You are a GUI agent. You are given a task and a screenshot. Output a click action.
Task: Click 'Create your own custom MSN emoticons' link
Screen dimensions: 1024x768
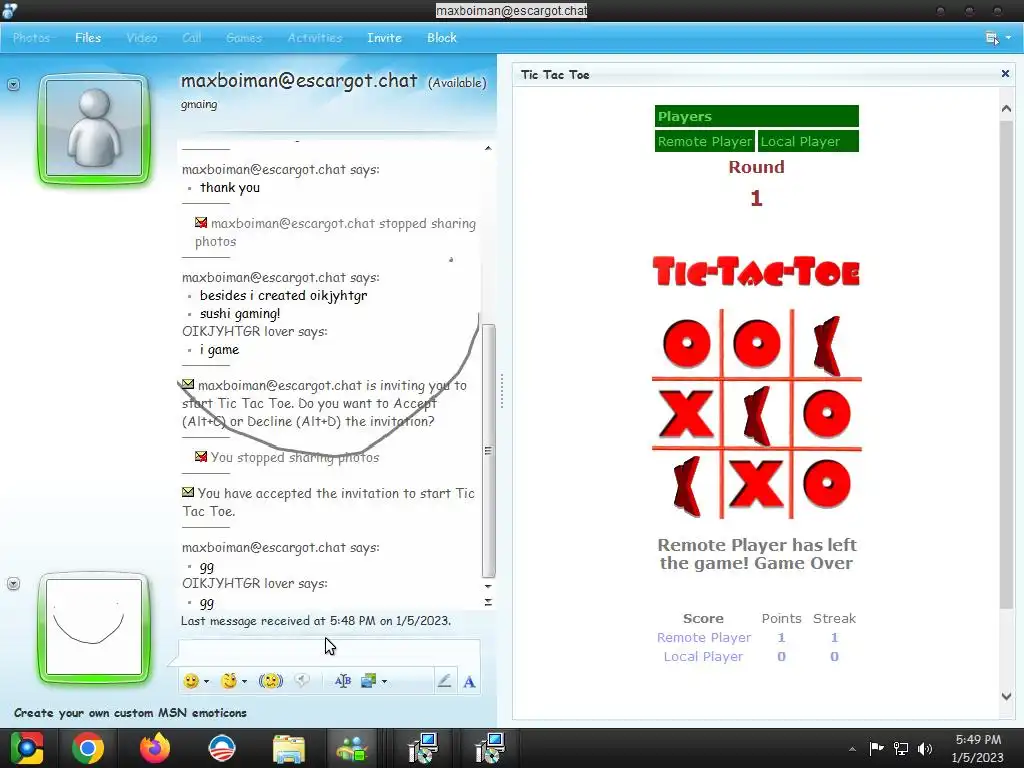coord(130,712)
